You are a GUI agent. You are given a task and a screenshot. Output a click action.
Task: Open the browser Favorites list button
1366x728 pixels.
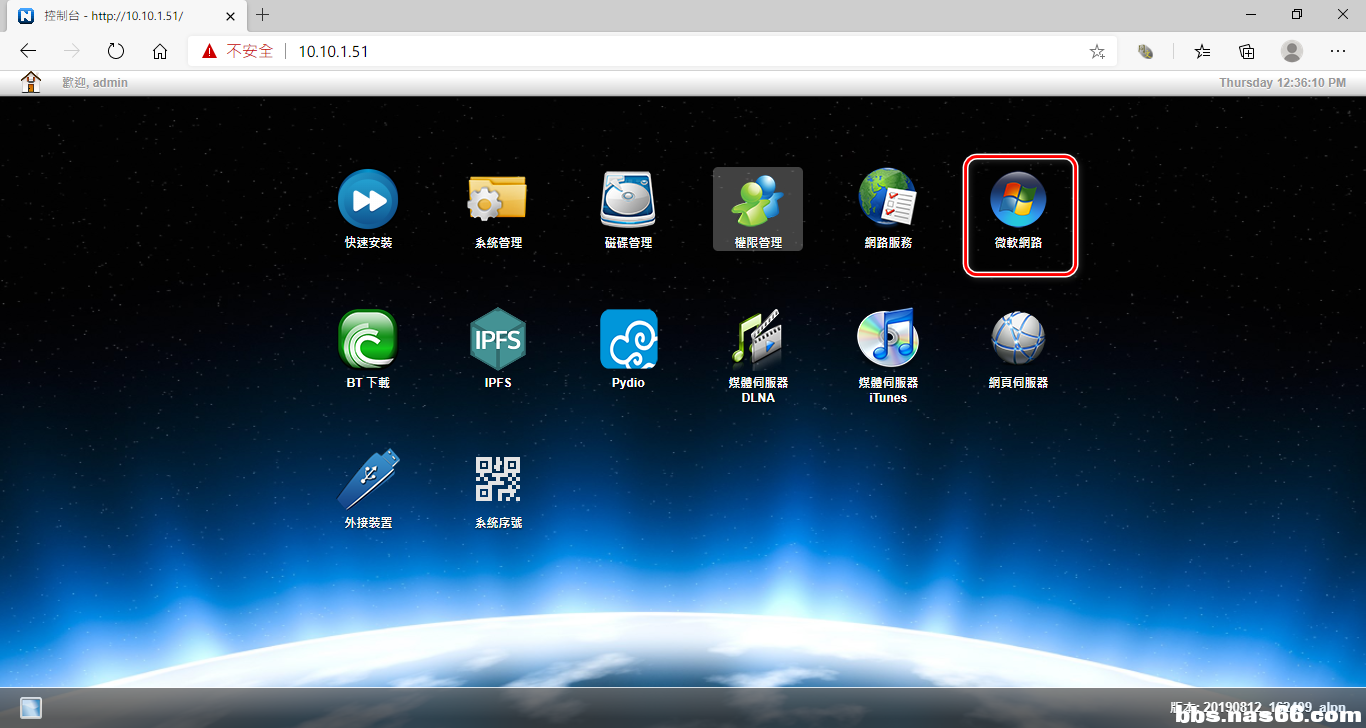[x=1203, y=51]
